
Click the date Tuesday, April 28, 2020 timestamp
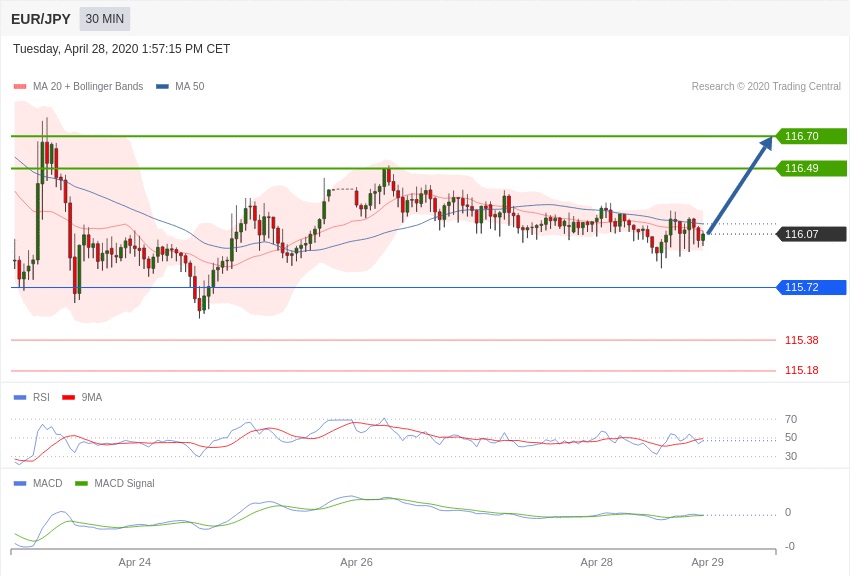click(121, 49)
